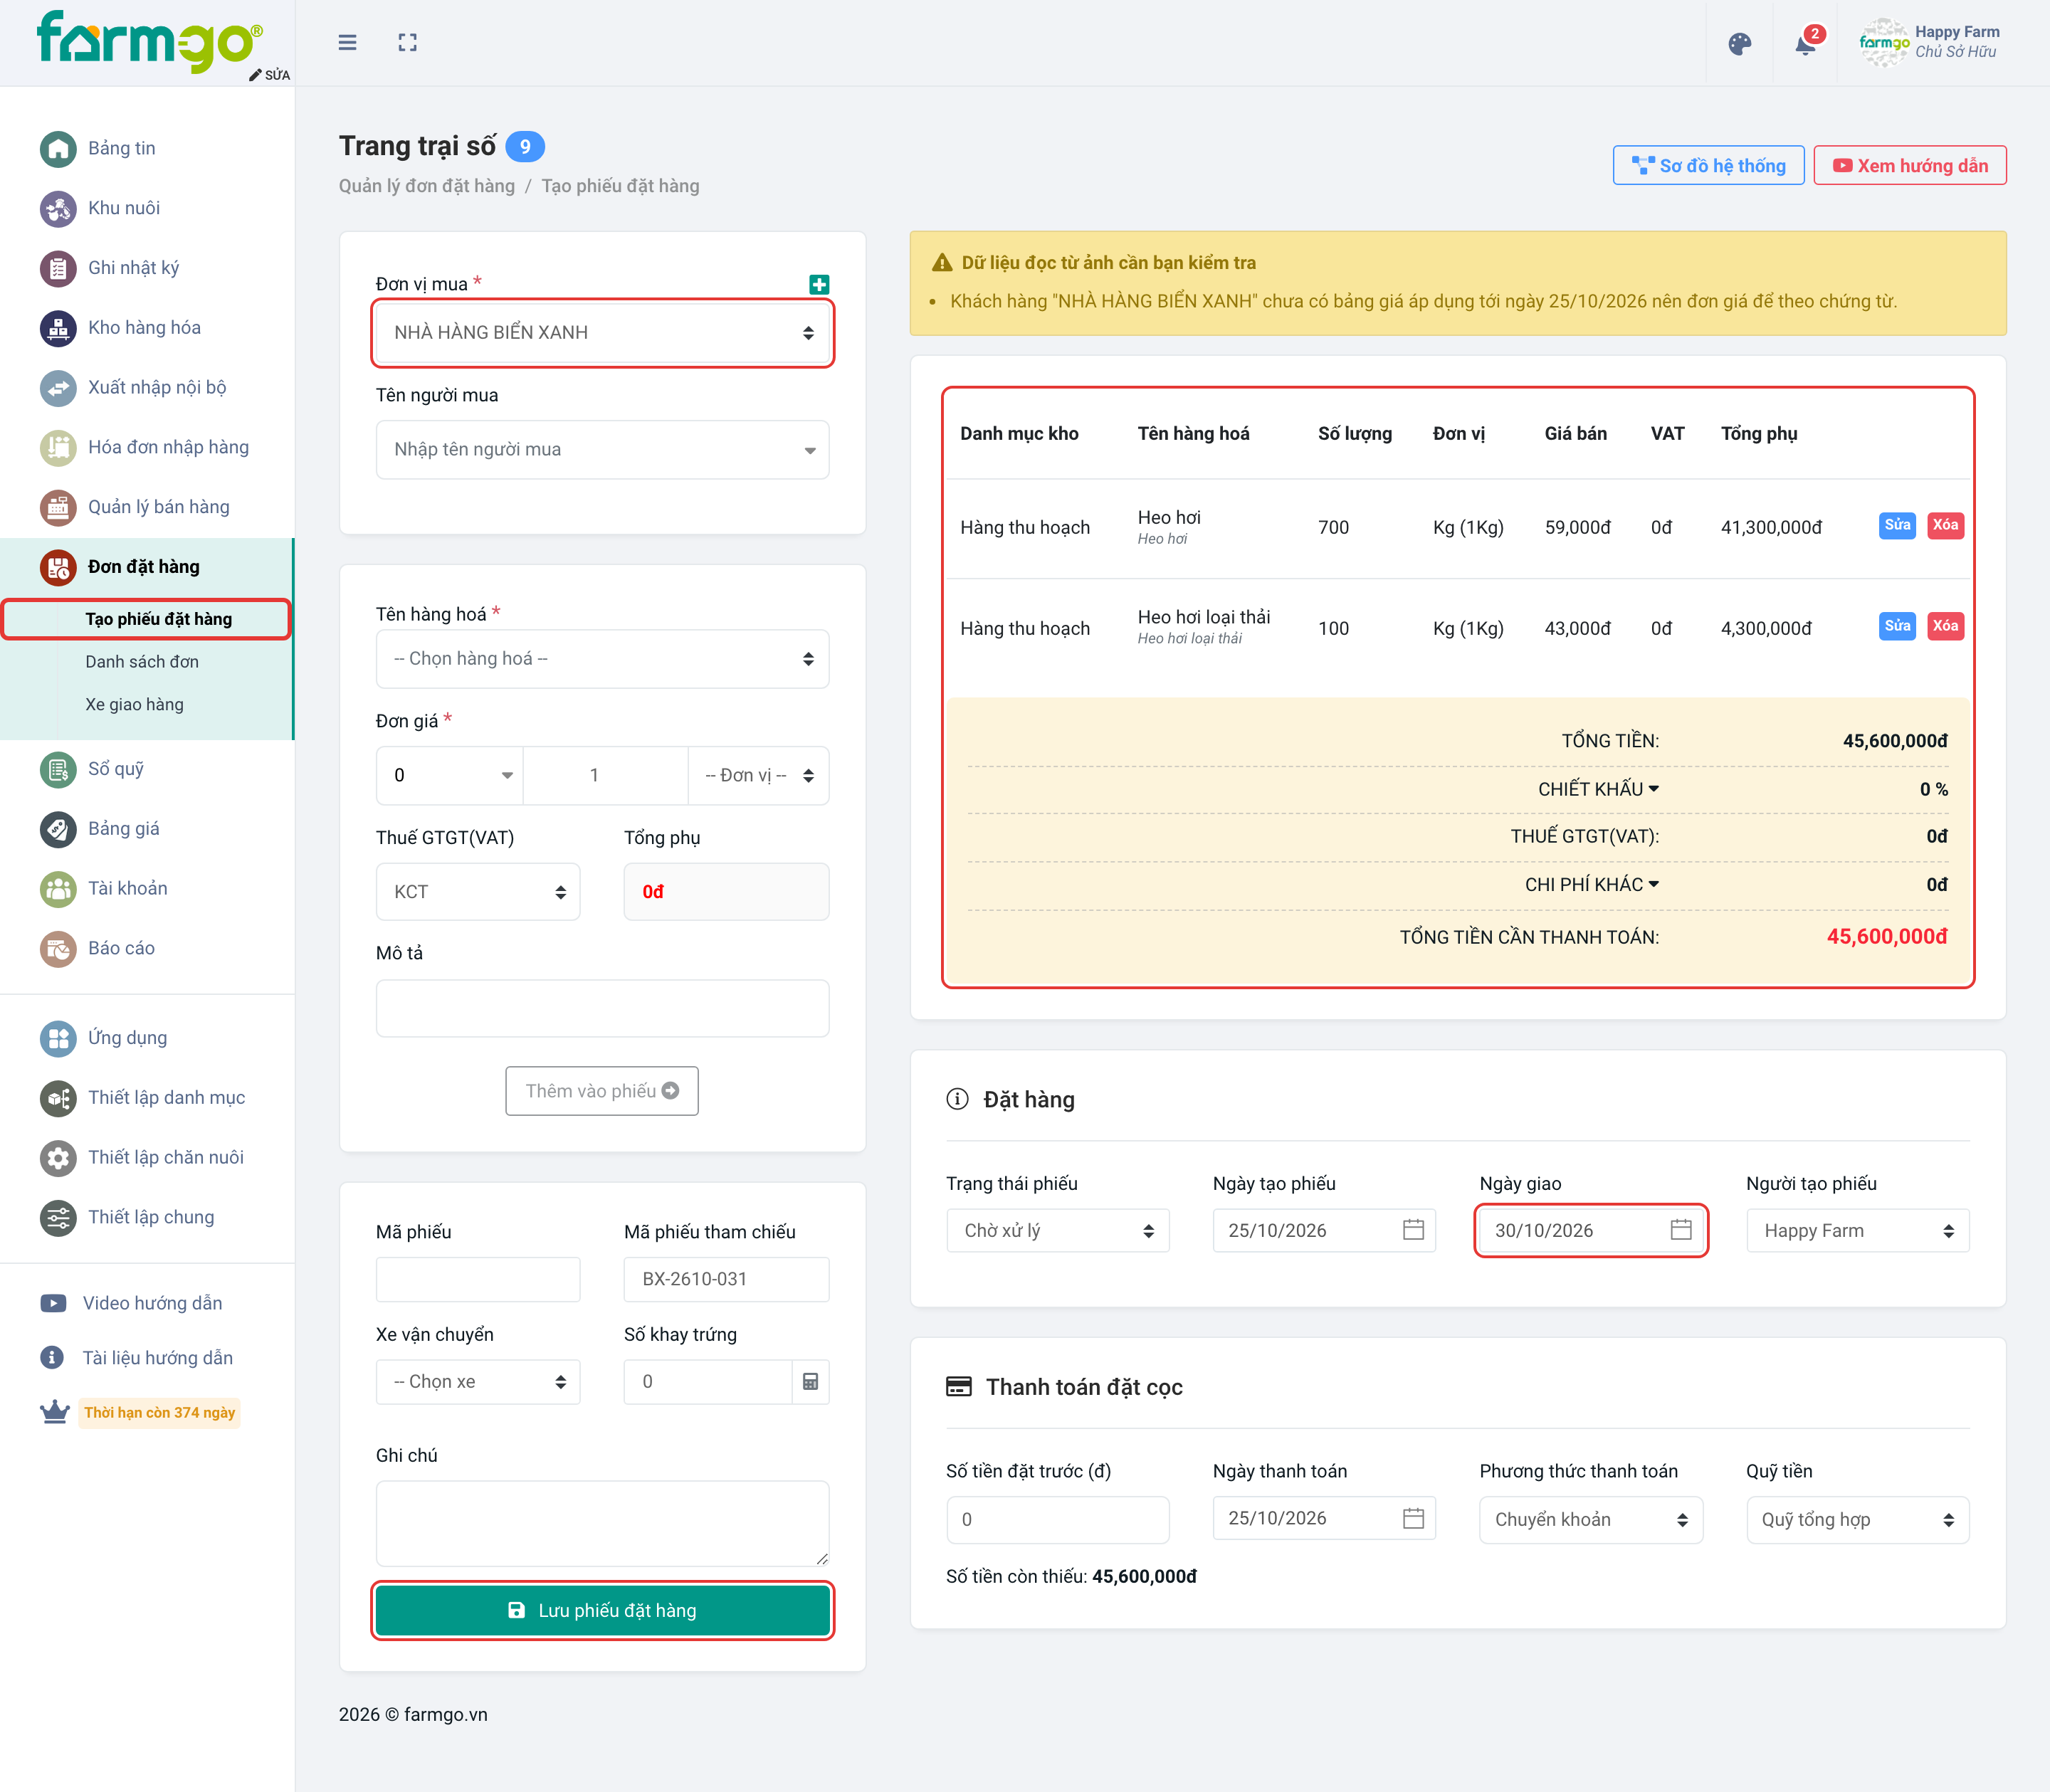Click the calculator icon next to Số khay trứng

pyautogui.click(x=810, y=1382)
